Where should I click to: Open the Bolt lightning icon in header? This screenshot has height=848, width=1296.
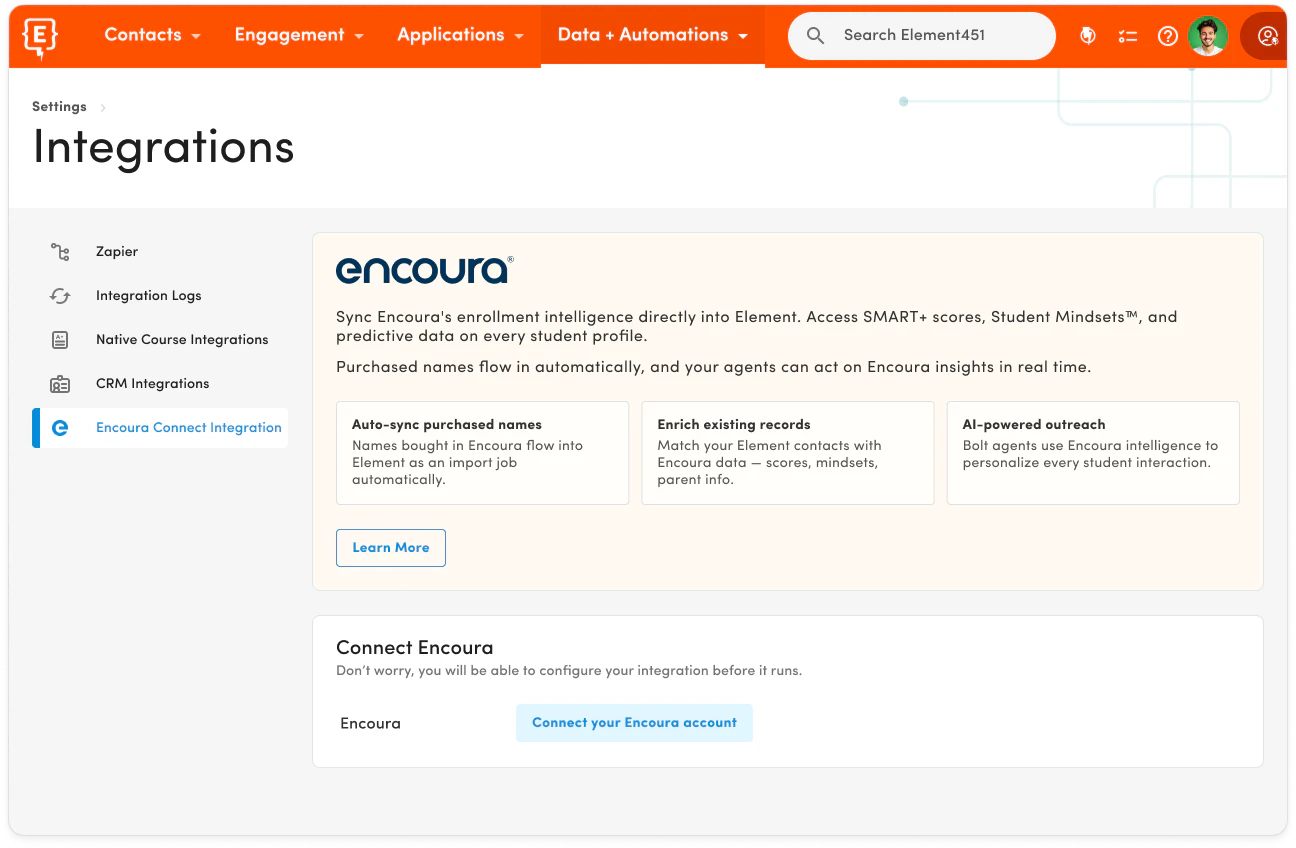click(1088, 36)
